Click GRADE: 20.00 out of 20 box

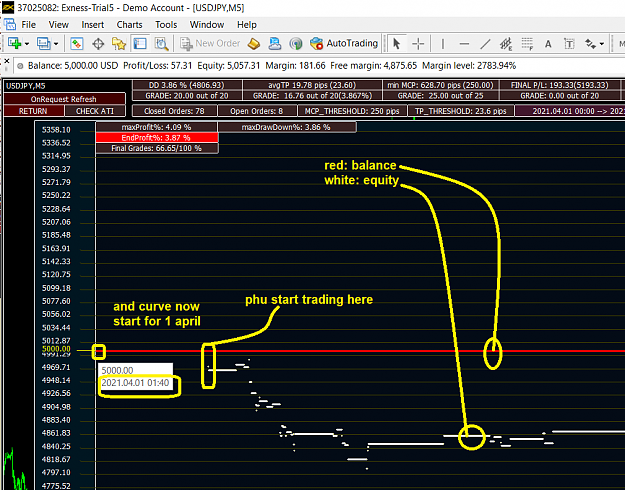click(187, 96)
